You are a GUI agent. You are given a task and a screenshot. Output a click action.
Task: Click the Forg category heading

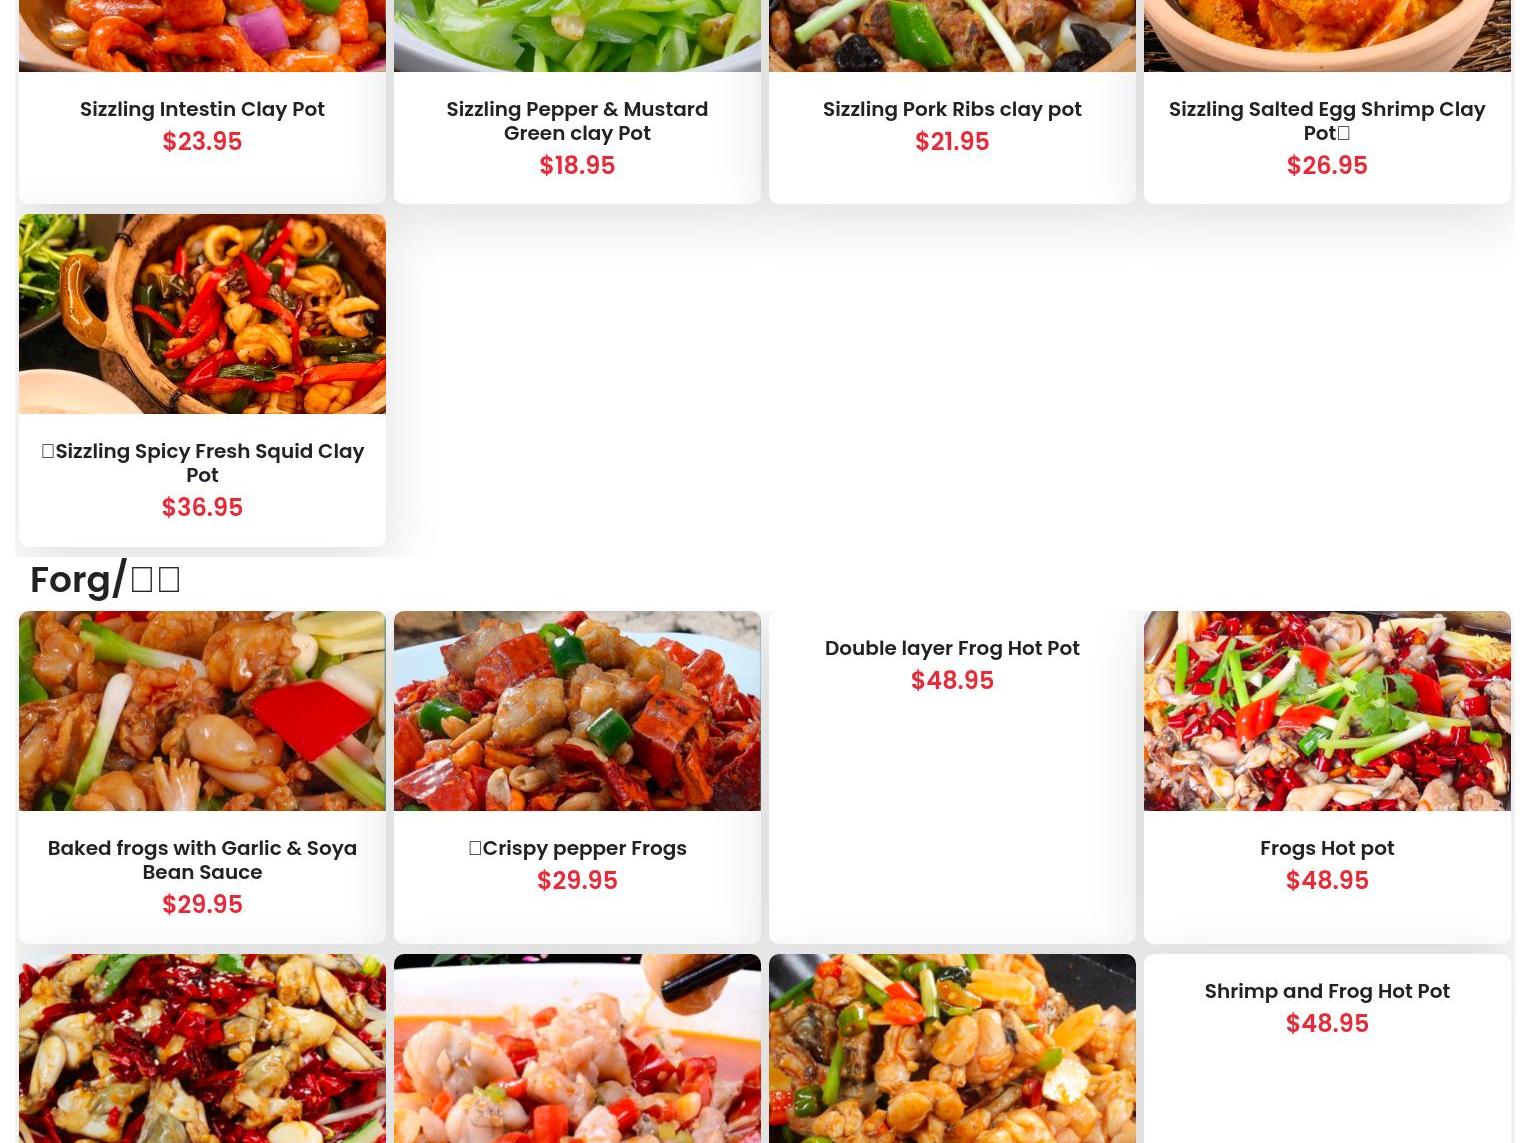105,580
